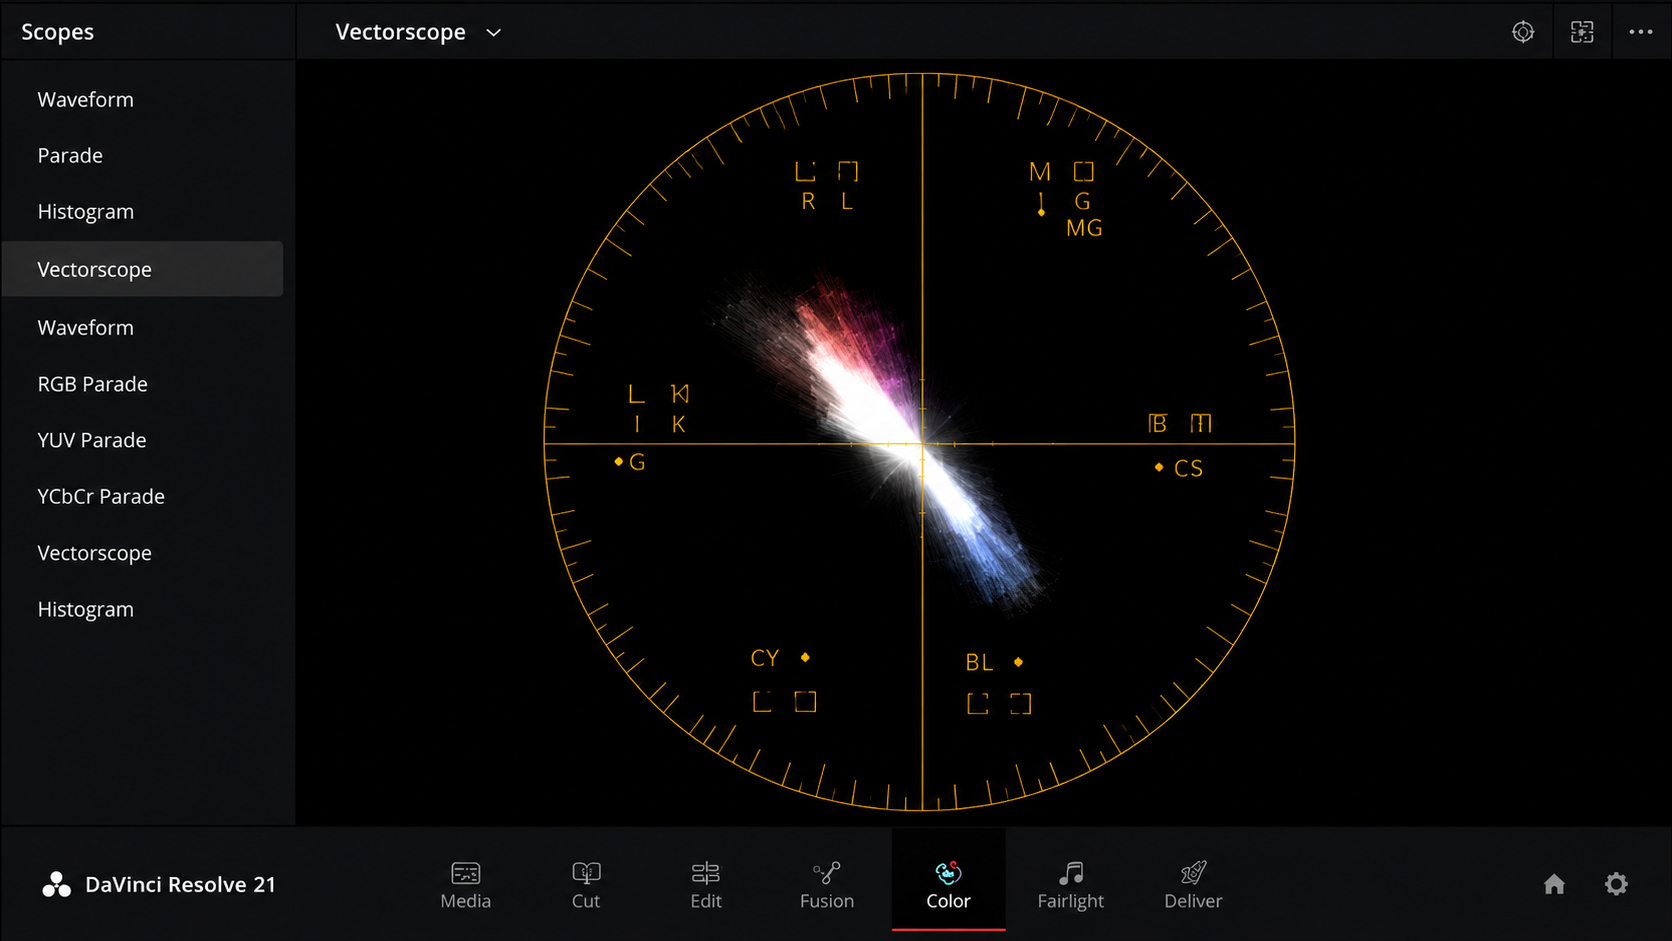The width and height of the screenshot is (1672, 941).
Task: Open project settings gear icon
Action: [x=1616, y=884]
